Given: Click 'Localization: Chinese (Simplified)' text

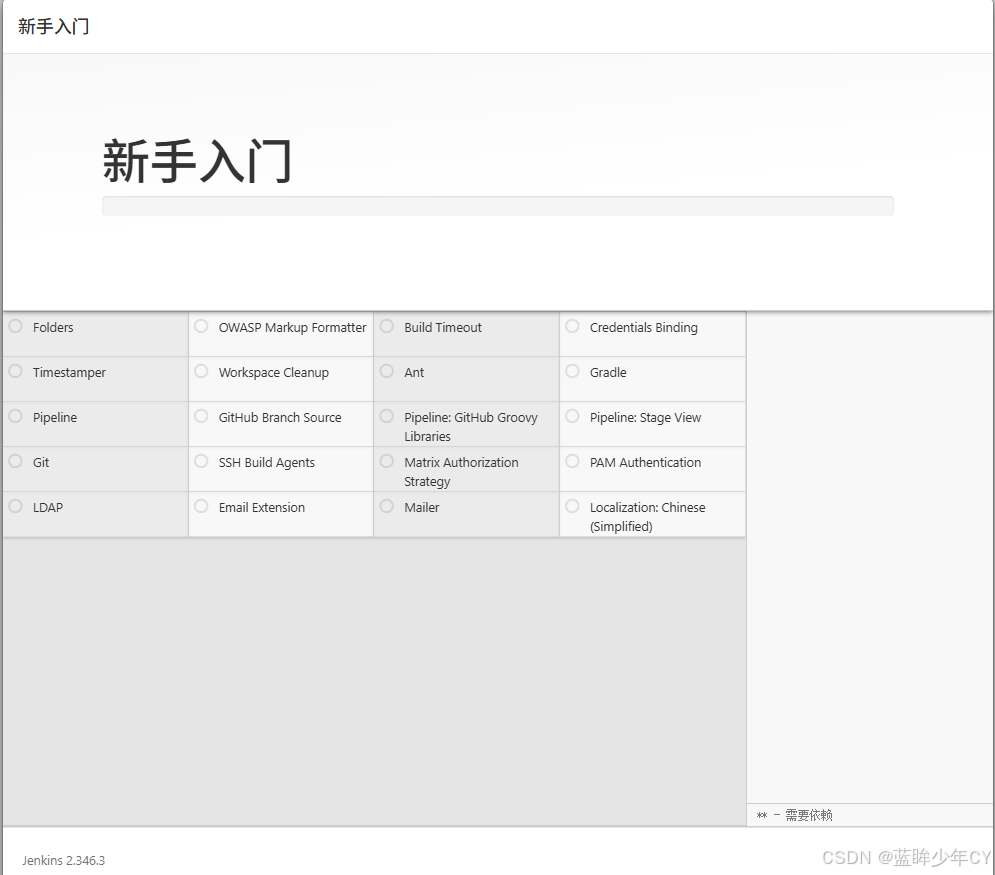Looking at the screenshot, I should 647,517.
